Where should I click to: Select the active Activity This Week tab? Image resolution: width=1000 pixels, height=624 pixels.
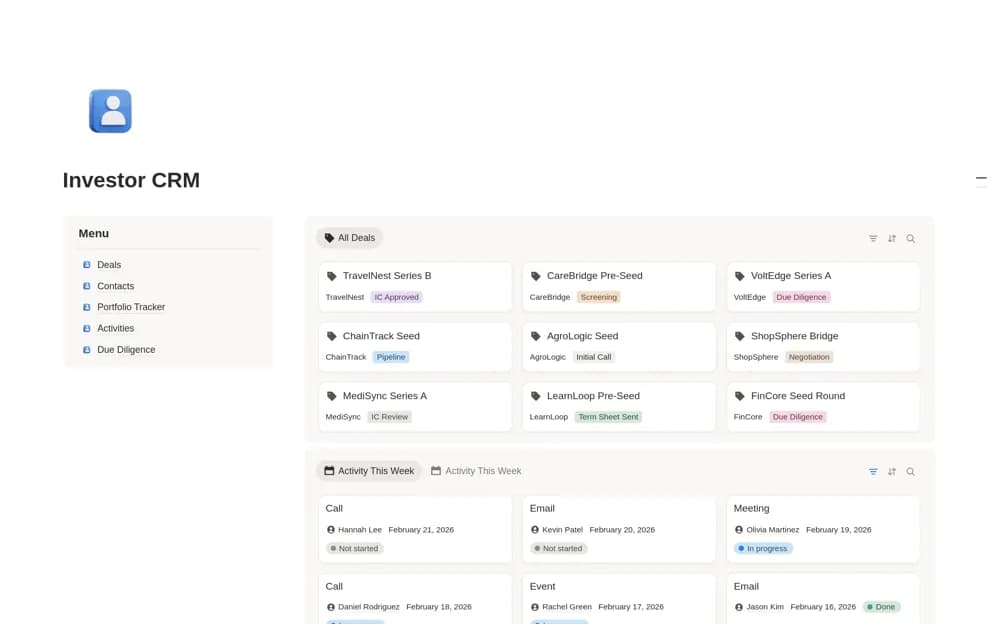pos(369,471)
